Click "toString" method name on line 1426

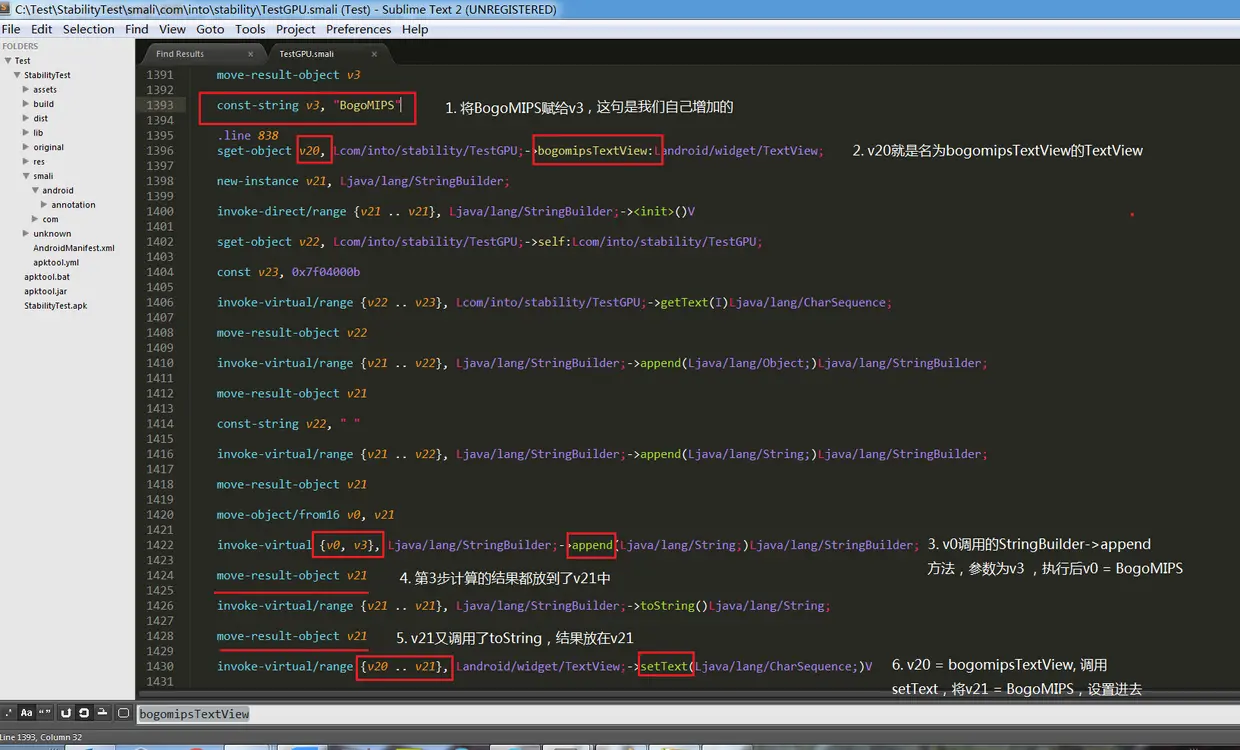click(x=665, y=606)
